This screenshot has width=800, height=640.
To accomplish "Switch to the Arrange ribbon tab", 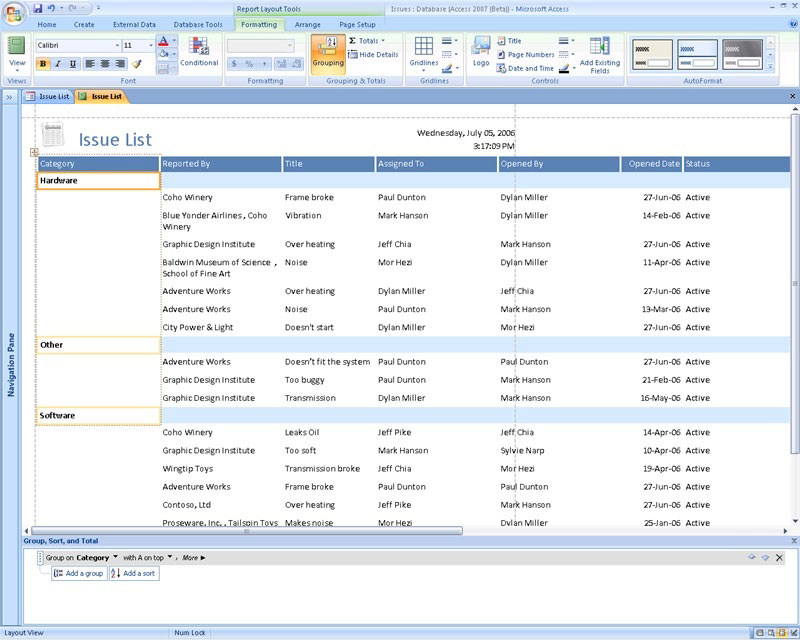I will pyautogui.click(x=307, y=24).
